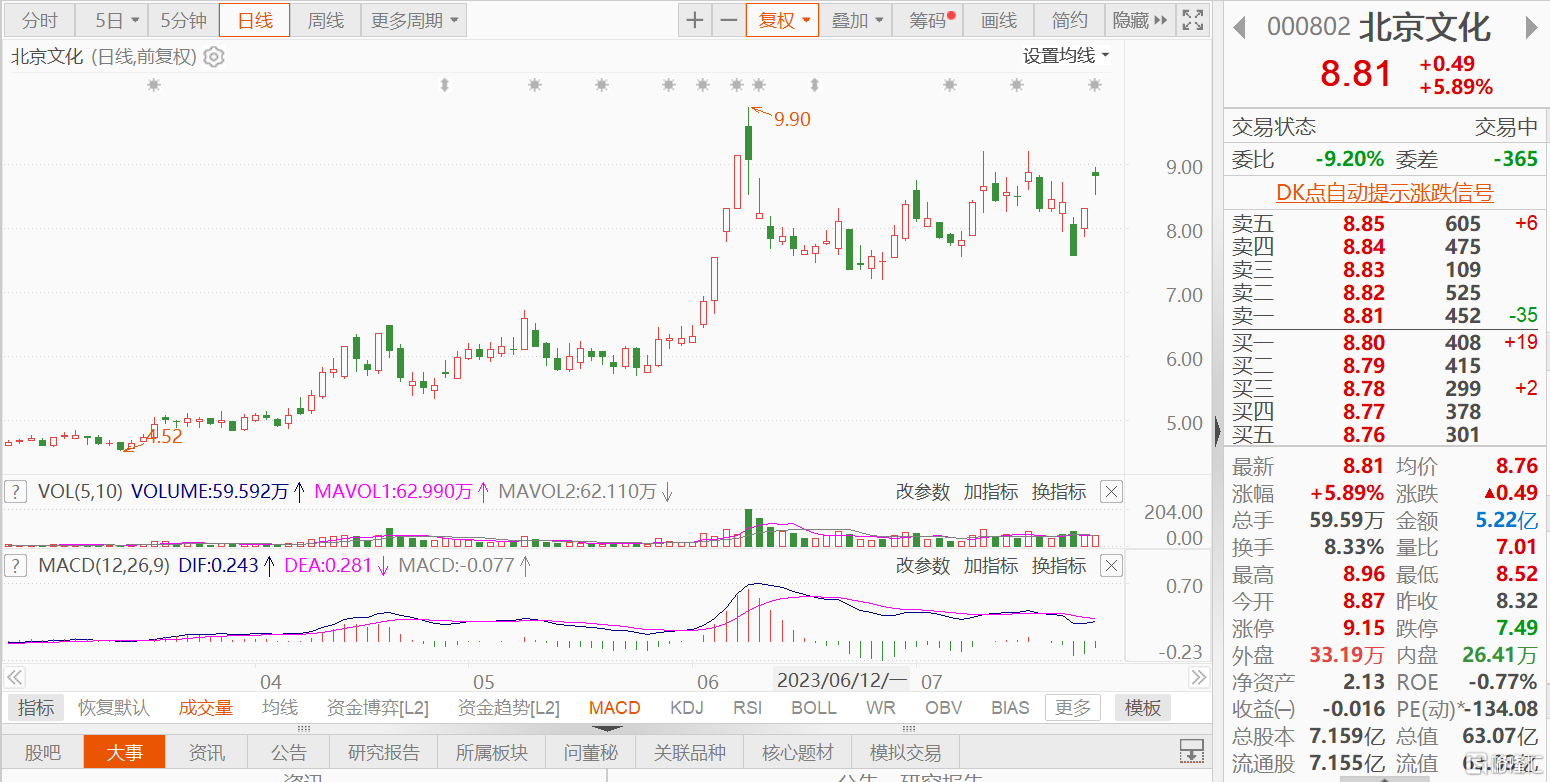Screen dimensions: 1550x782
Task: Expand the 5日 dropdown arrow
Action: 135,20
